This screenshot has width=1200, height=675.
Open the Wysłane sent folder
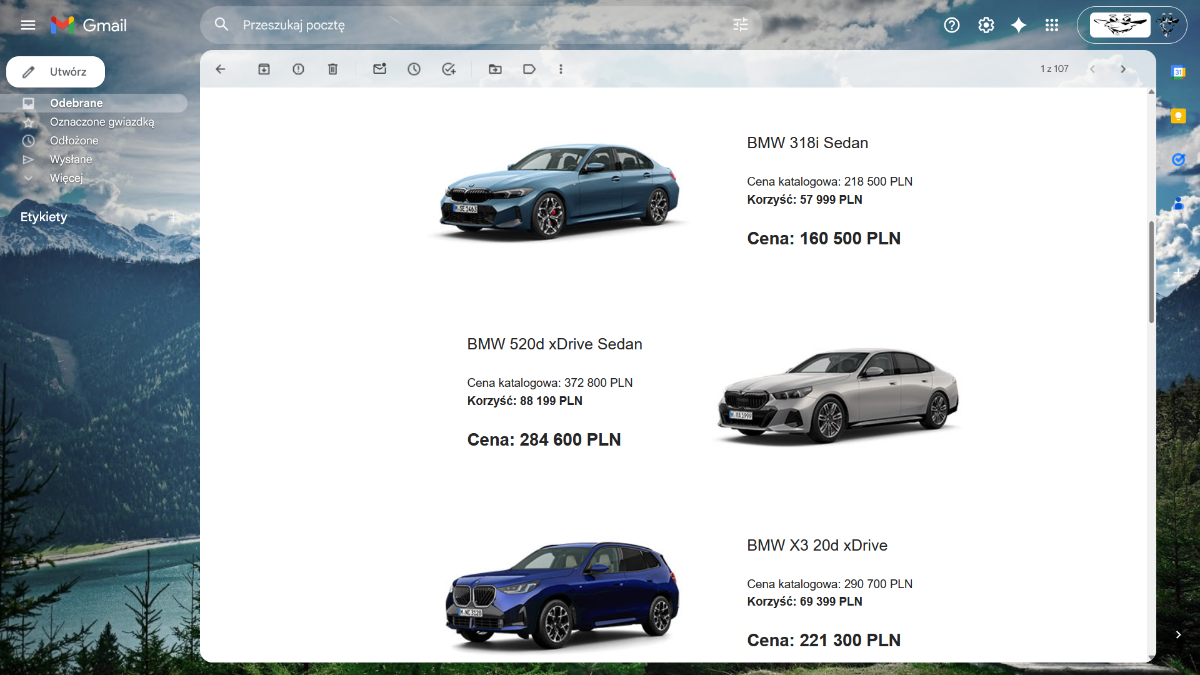[71, 159]
